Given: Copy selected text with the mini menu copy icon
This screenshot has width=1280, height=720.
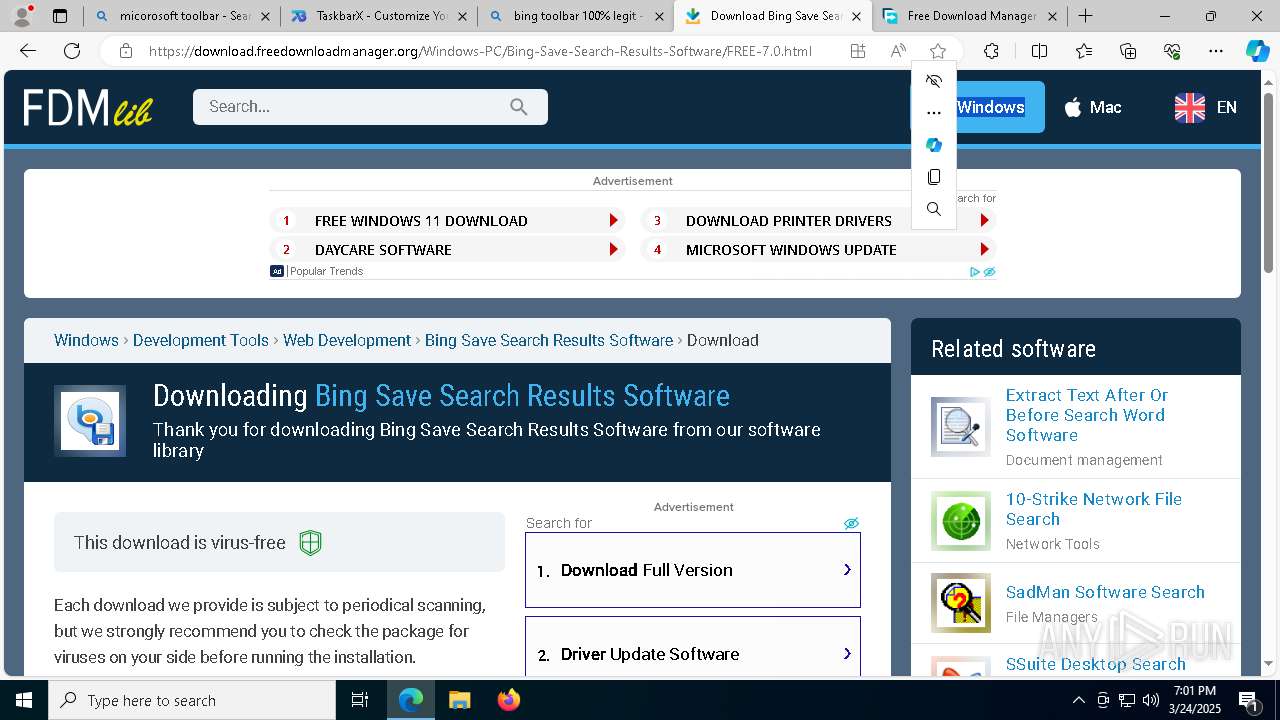Looking at the screenshot, I should pyautogui.click(x=934, y=177).
